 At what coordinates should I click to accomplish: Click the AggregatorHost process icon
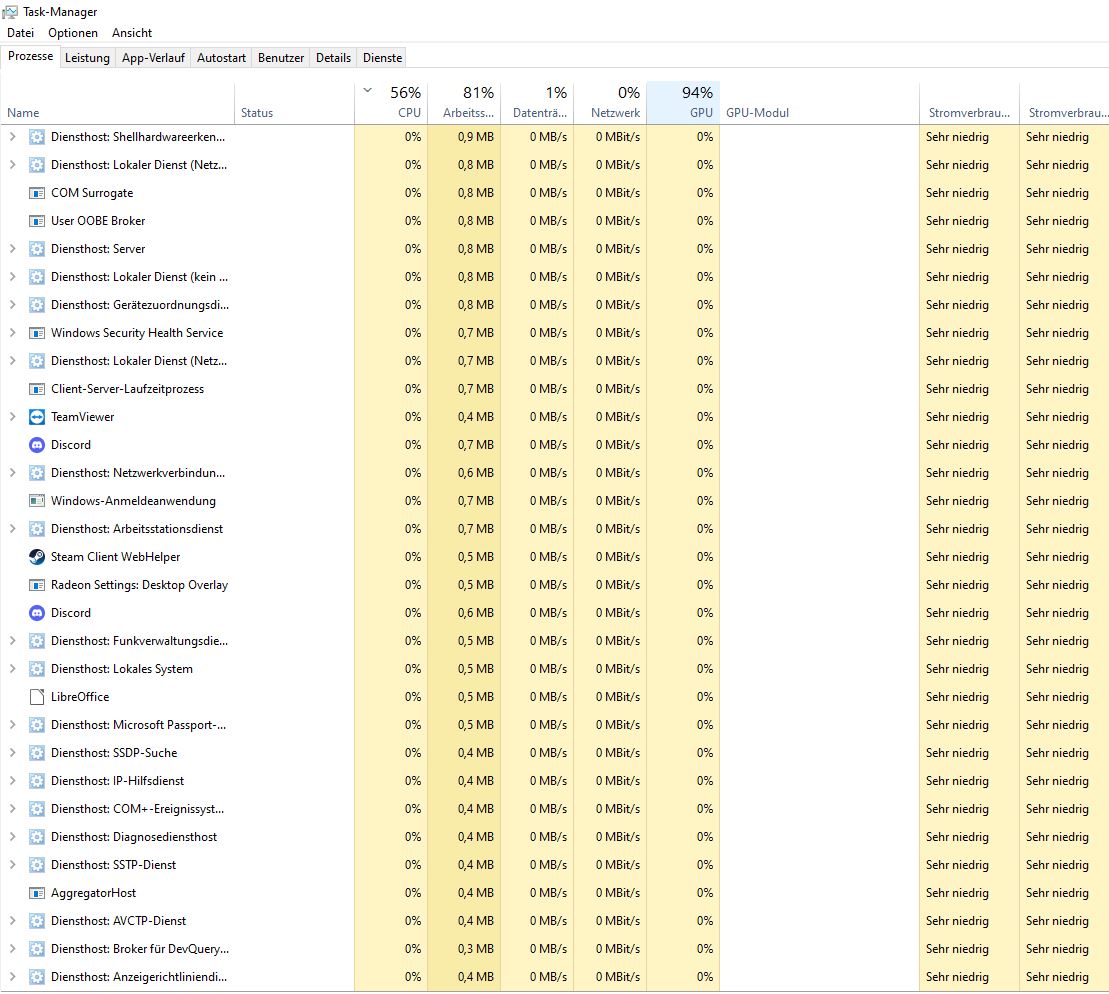[x=37, y=893]
